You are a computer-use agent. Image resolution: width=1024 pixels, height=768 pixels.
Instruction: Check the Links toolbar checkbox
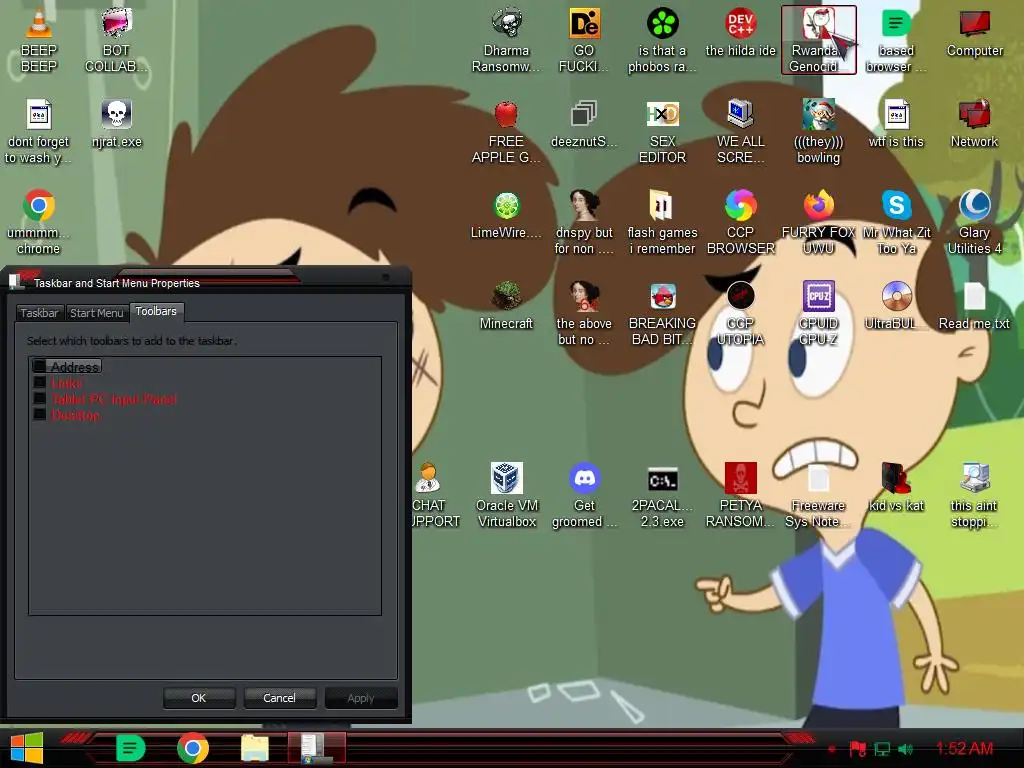(39, 382)
